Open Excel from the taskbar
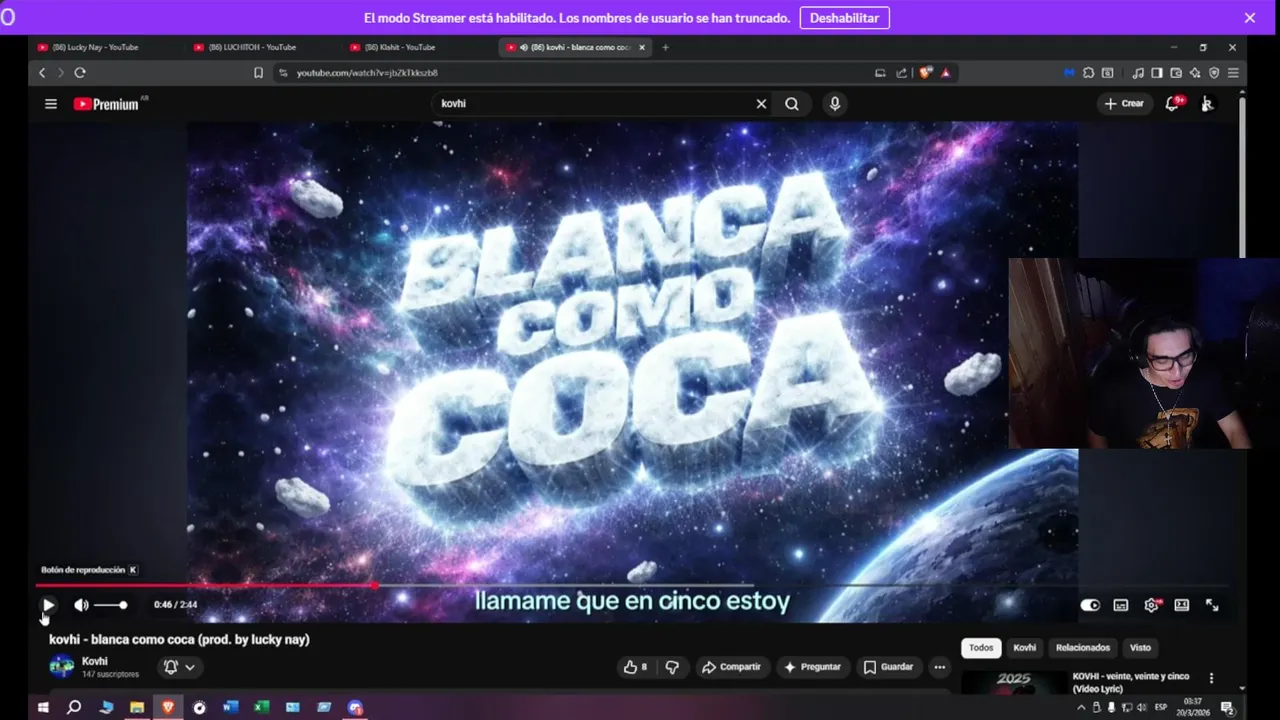The image size is (1280, 720). pos(261,707)
